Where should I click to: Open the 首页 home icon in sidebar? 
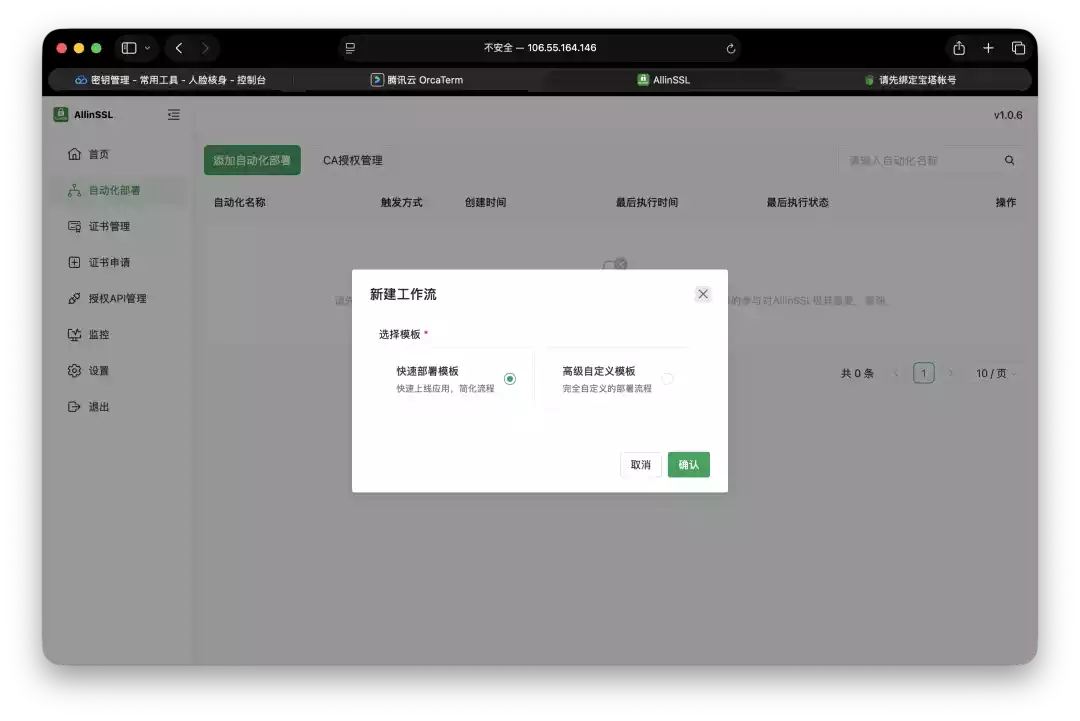point(74,154)
